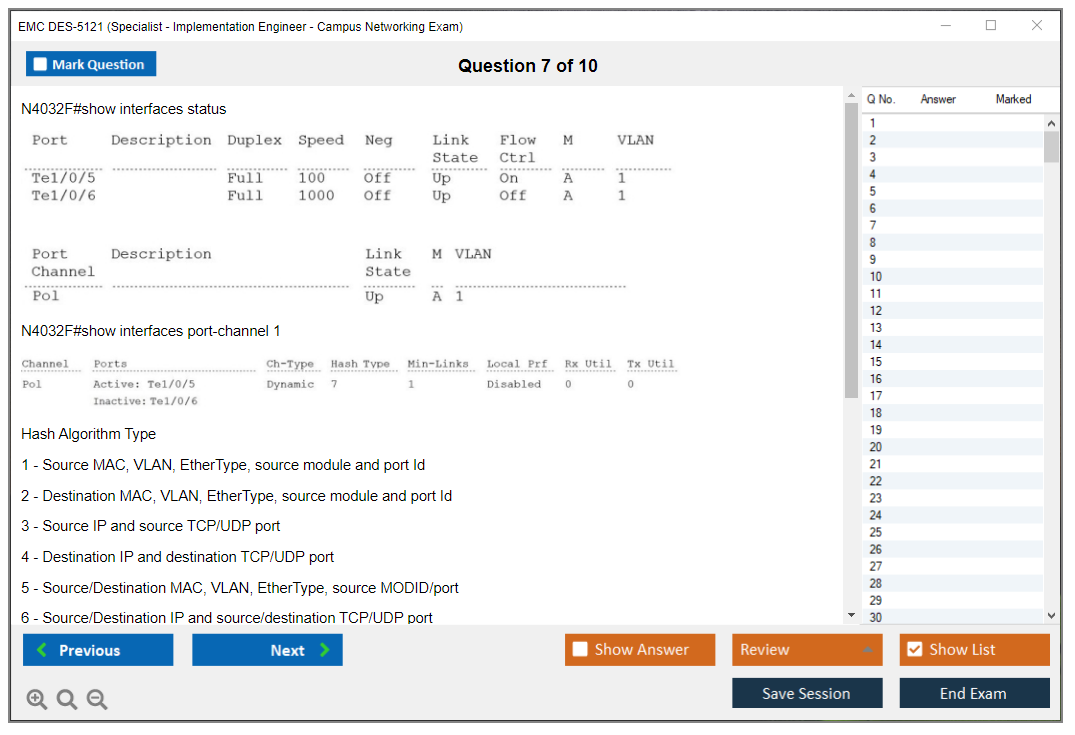Select question 7 in the list
This screenshot has width=1075, height=735.
point(873,226)
